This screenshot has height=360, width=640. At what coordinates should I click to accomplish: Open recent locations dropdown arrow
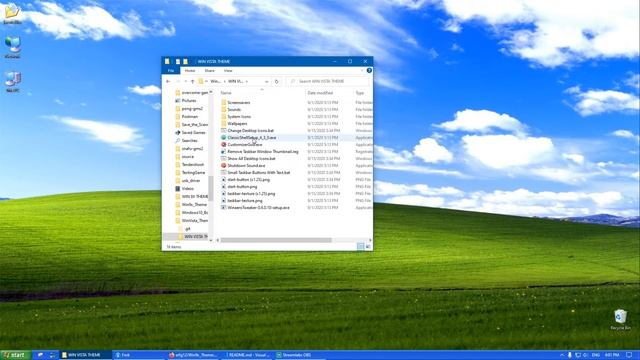[x=185, y=82]
